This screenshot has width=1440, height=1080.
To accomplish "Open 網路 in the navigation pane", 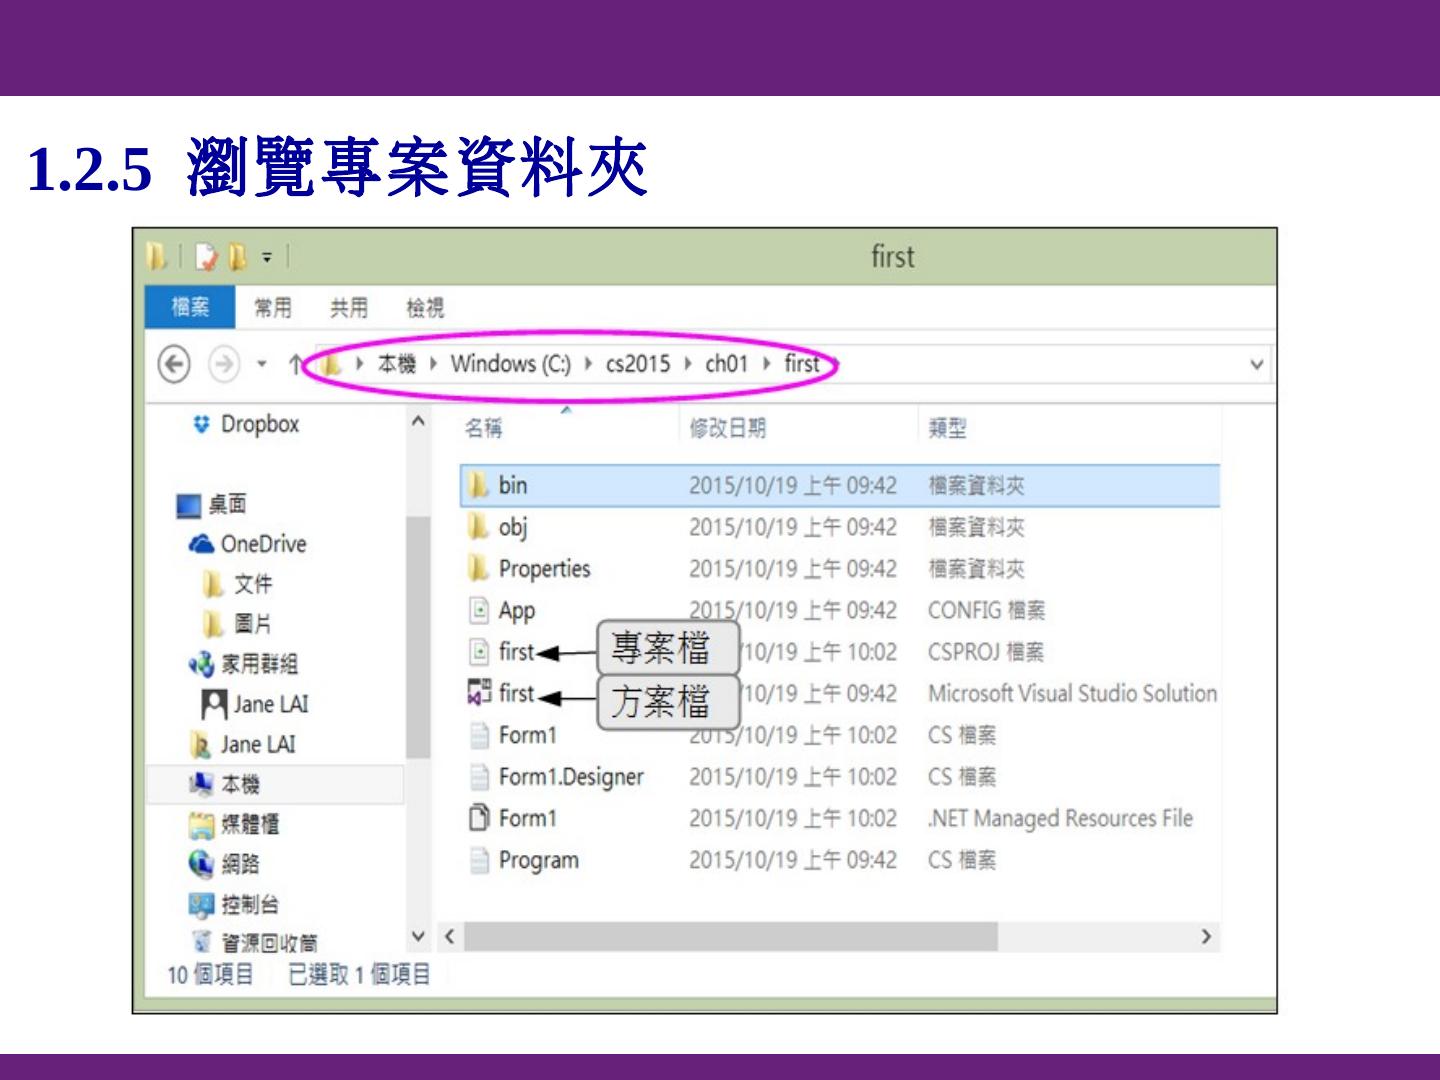I will pos(241,864).
